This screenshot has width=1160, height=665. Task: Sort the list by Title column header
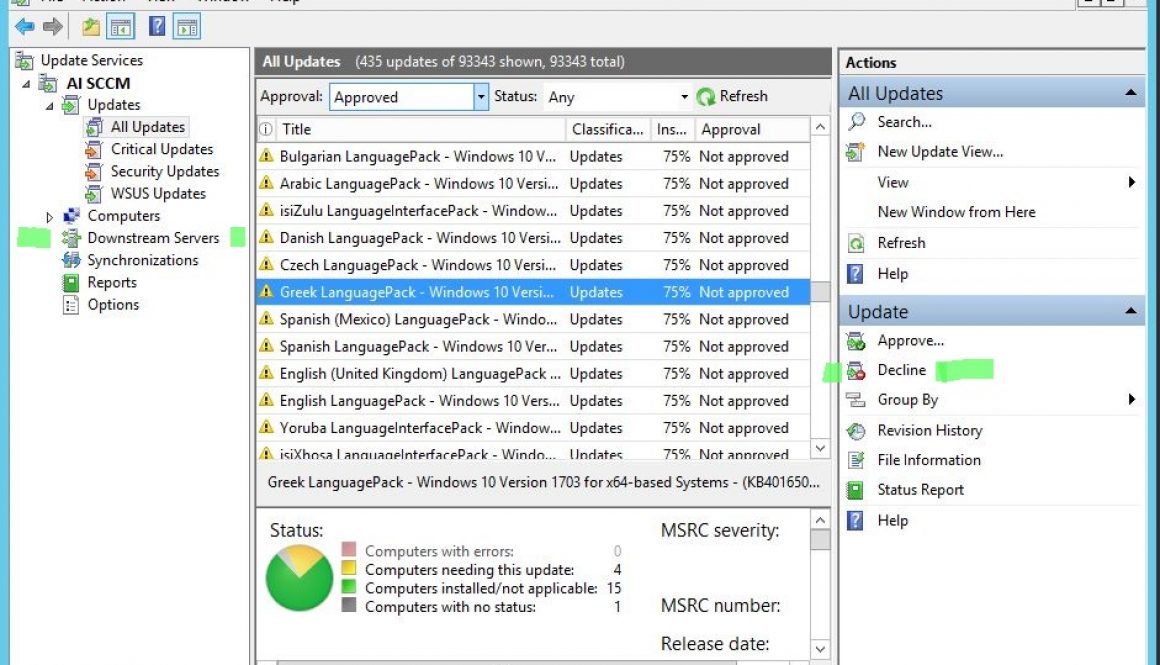297,129
